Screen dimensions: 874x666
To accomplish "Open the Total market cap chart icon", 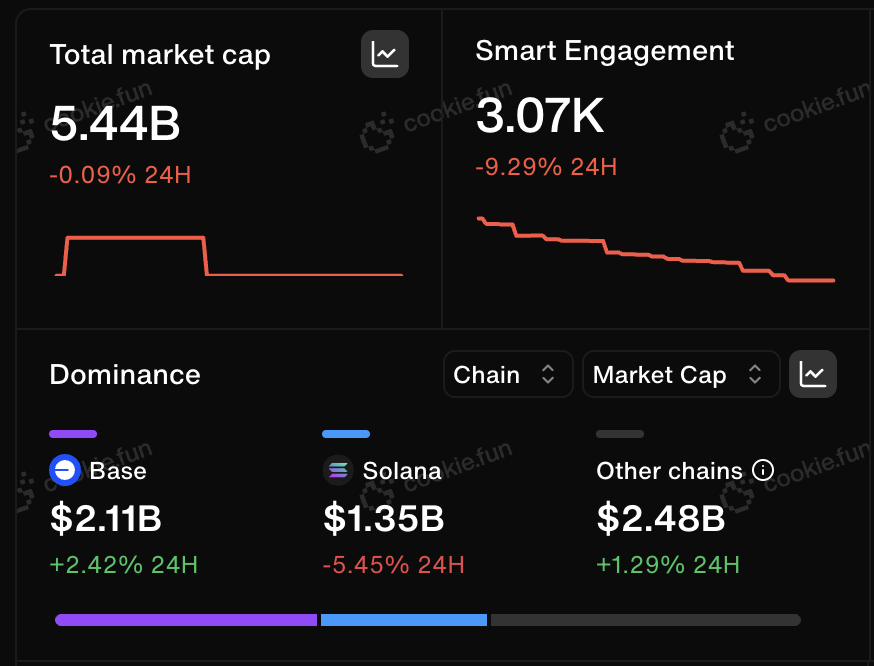I will point(385,54).
